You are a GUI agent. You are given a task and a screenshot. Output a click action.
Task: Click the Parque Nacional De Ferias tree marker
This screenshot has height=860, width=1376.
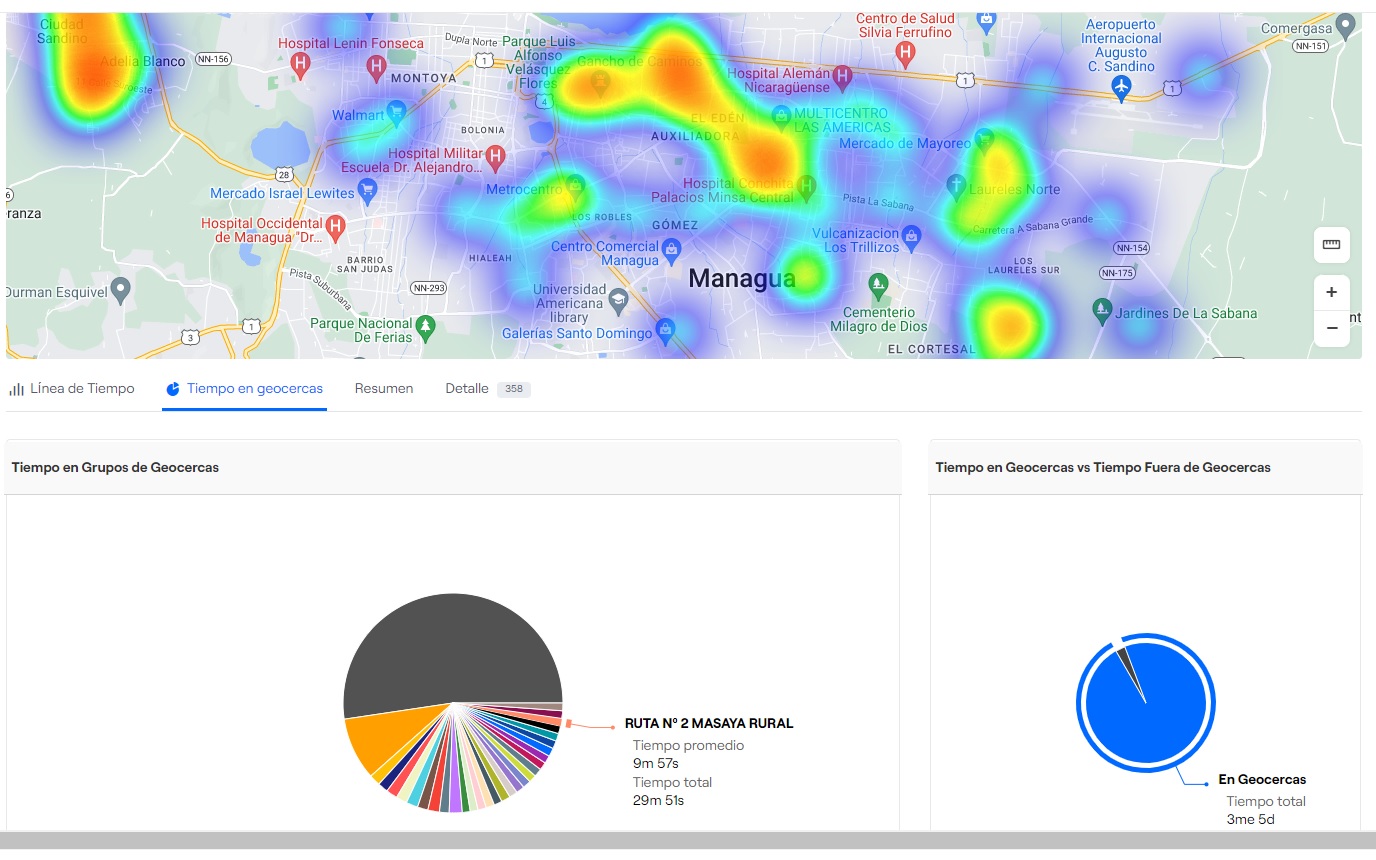click(426, 326)
